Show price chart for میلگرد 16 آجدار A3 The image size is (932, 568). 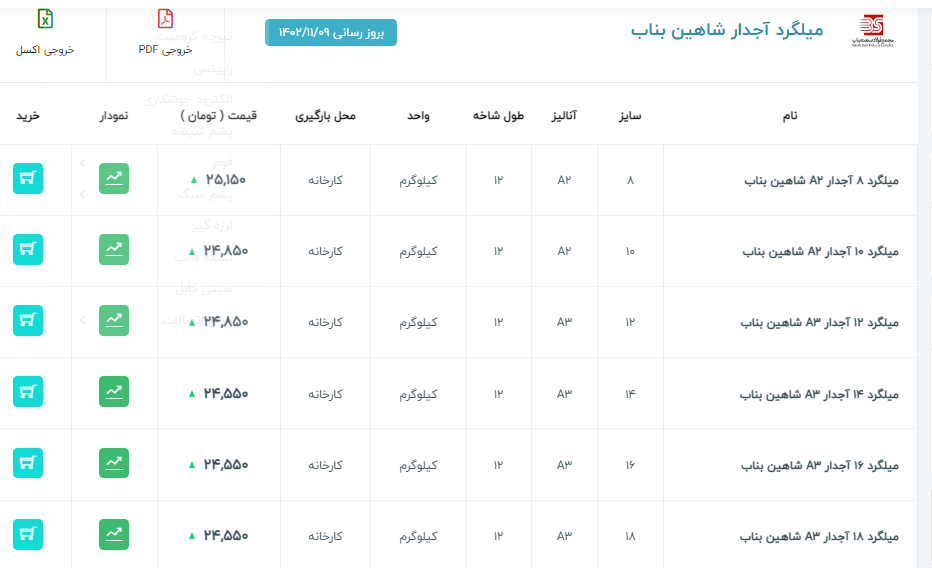[x=114, y=463]
